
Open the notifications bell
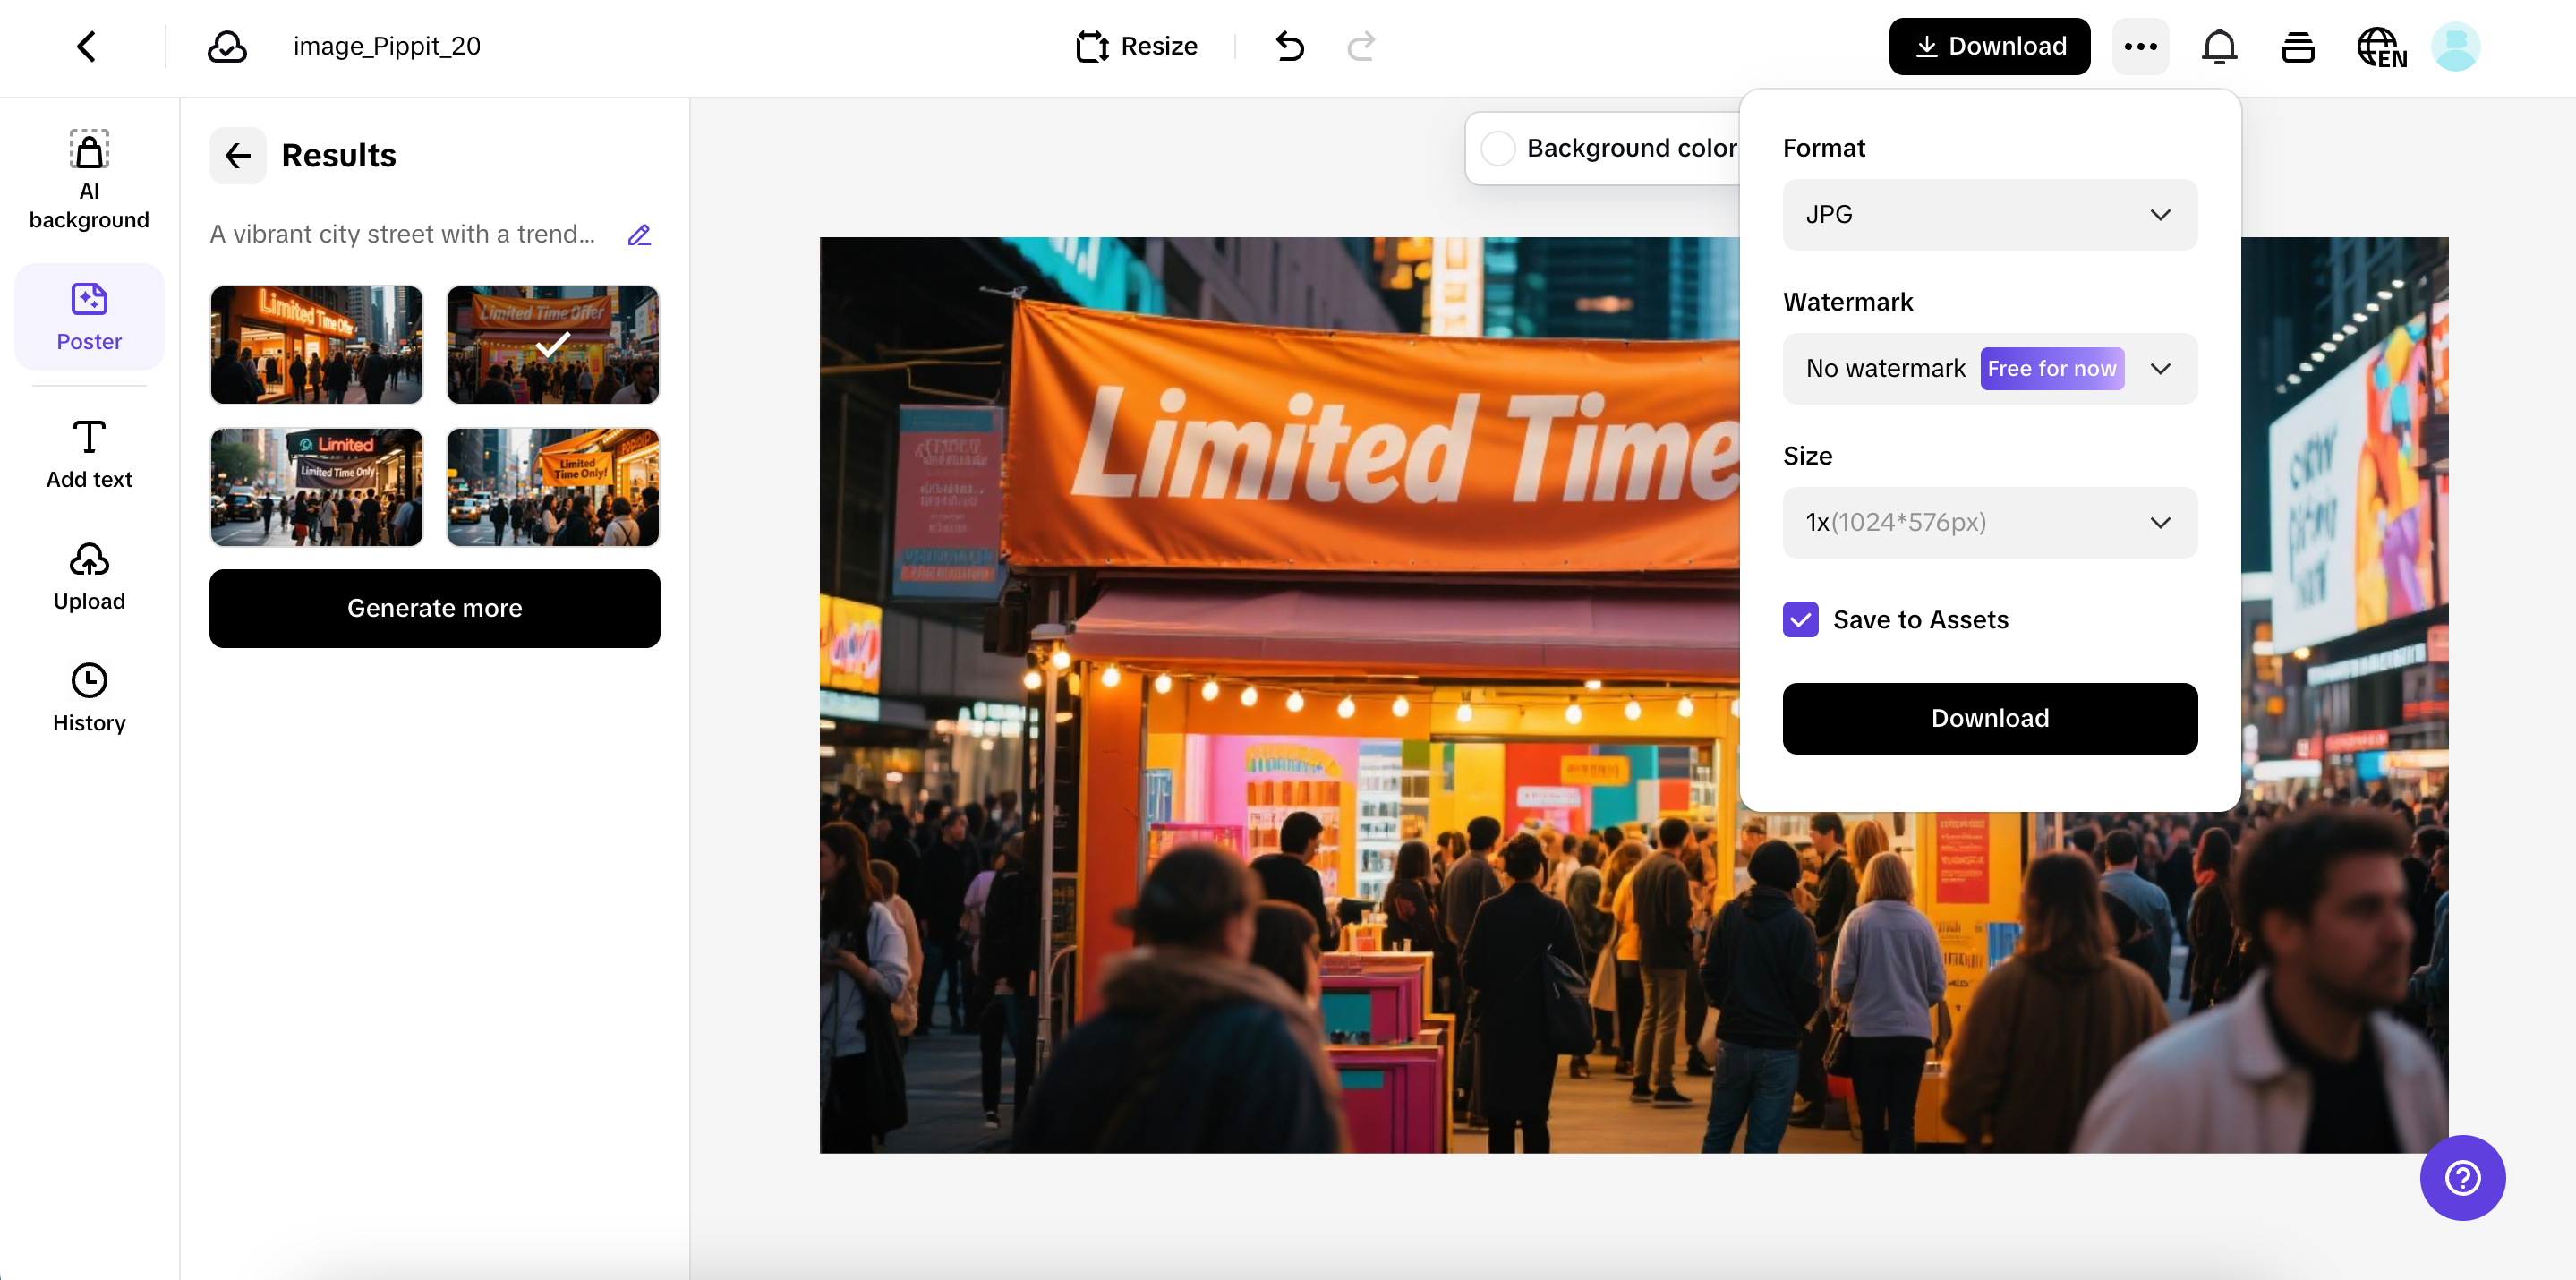(2219, 46)
